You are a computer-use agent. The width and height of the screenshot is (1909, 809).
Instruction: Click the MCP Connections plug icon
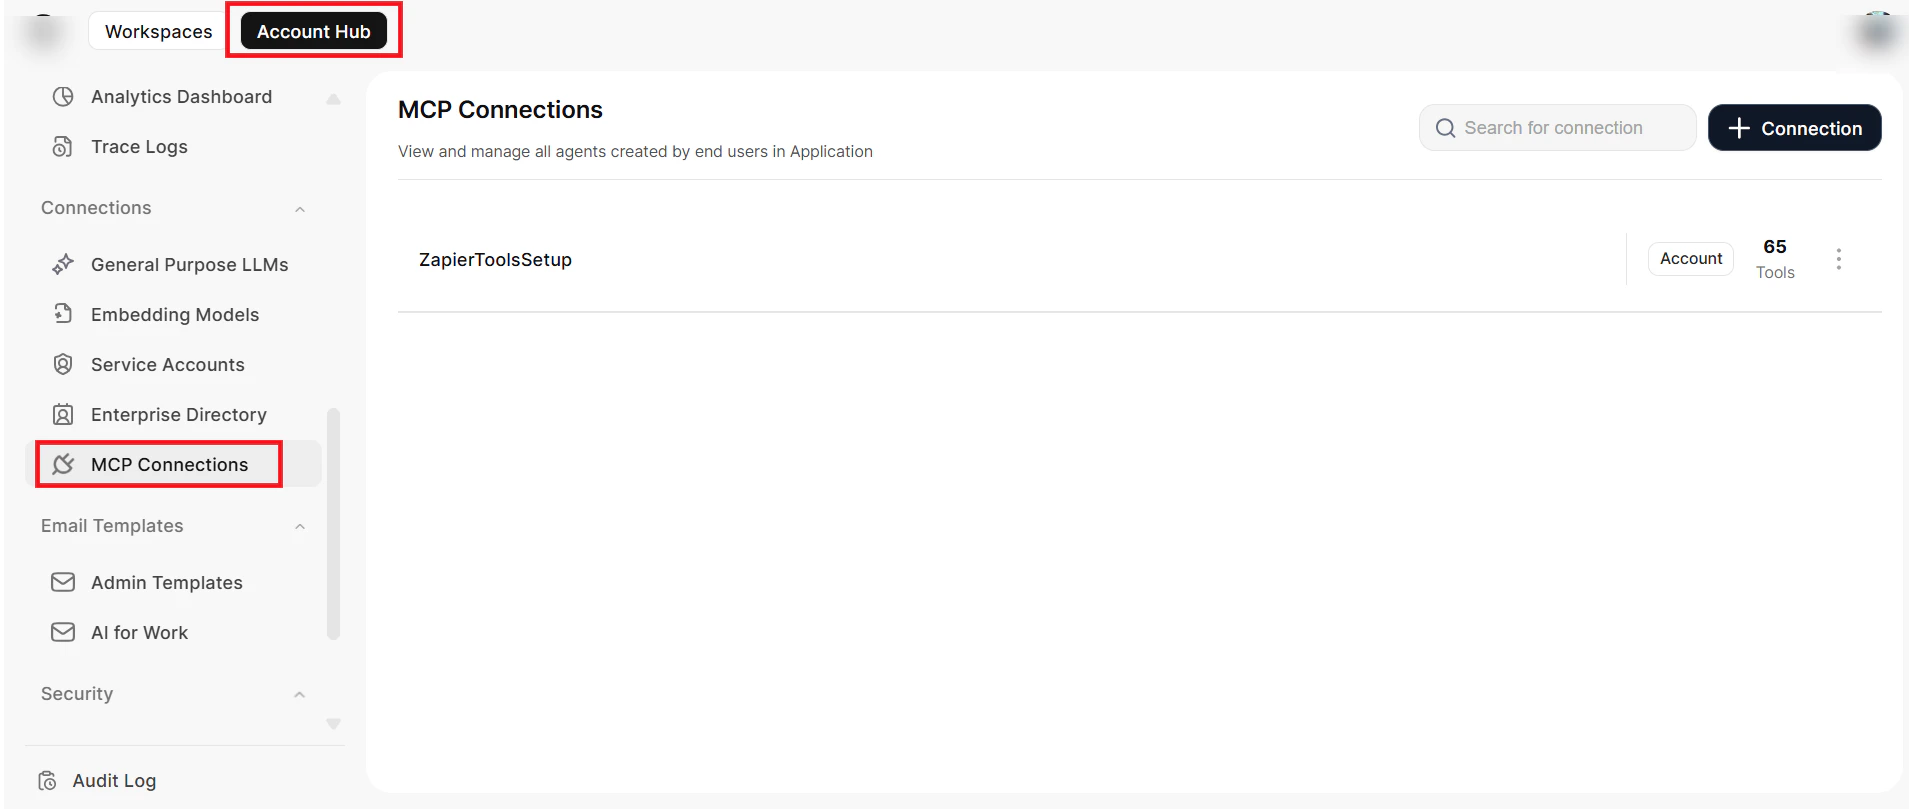pos(63,464)
